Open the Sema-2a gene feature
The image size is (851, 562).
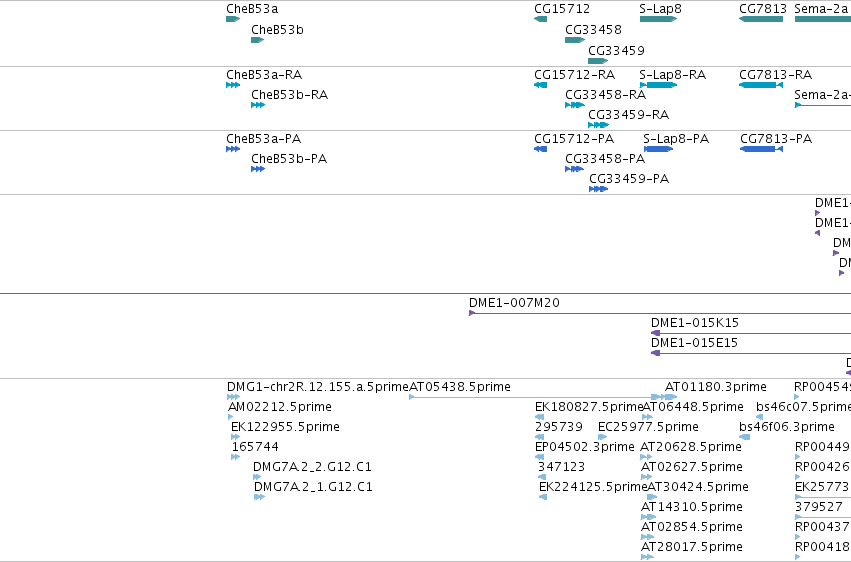coord(823,19)
